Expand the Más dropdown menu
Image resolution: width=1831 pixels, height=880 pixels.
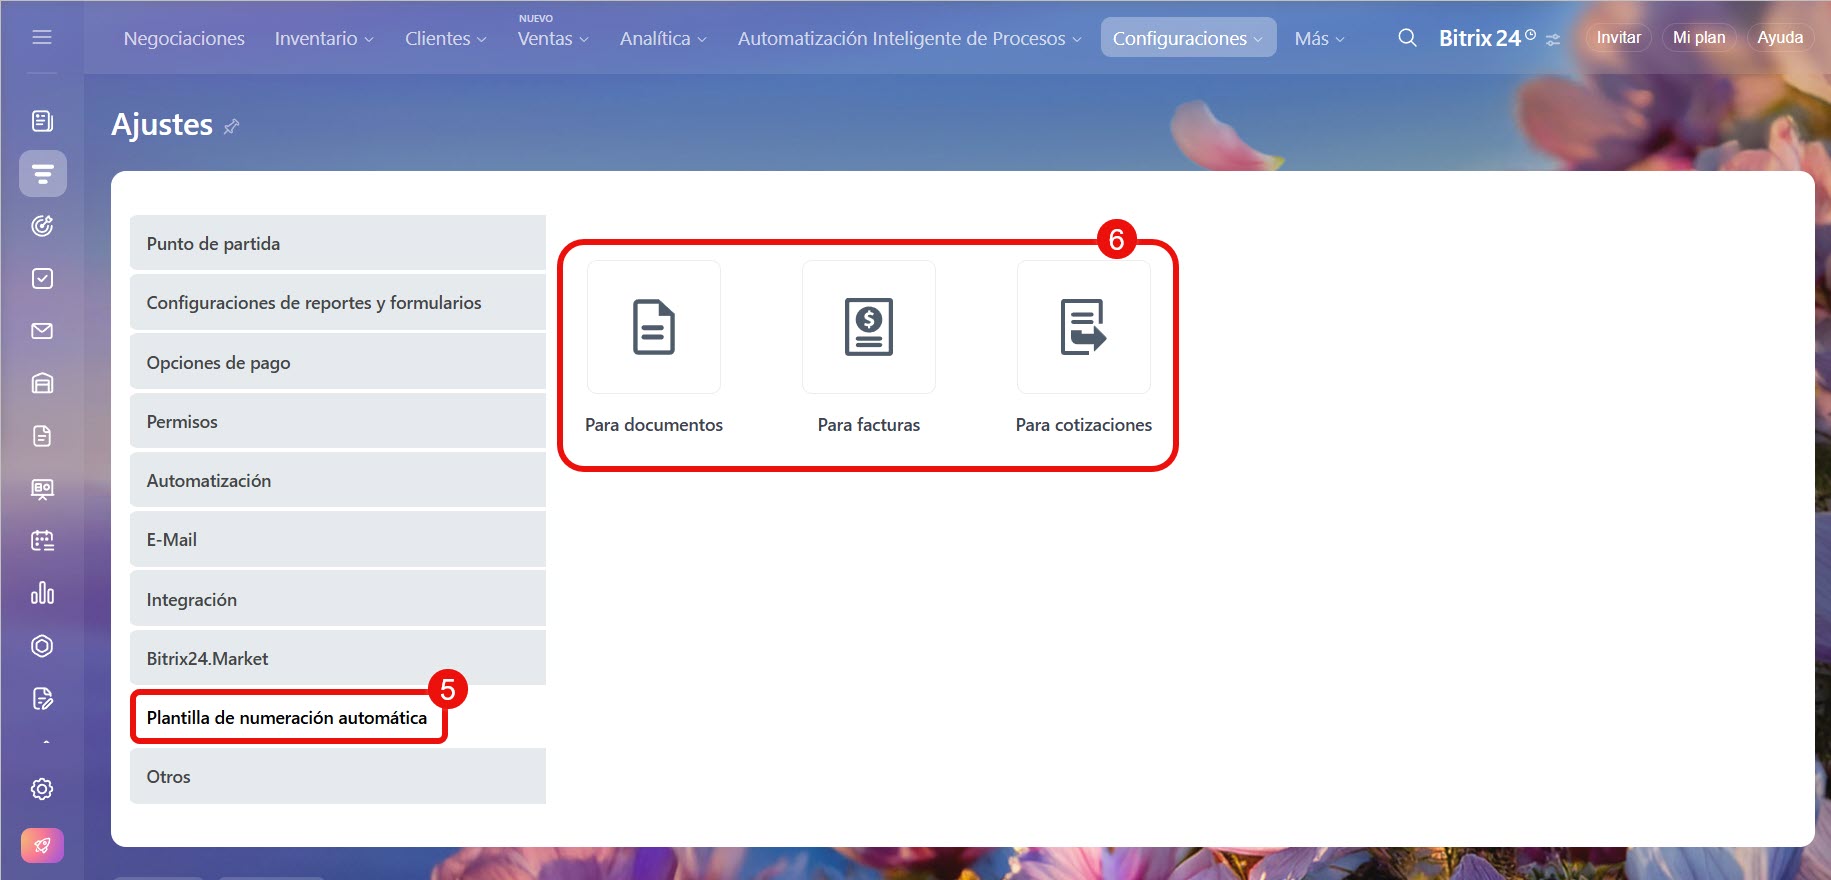coord(1319,38)
